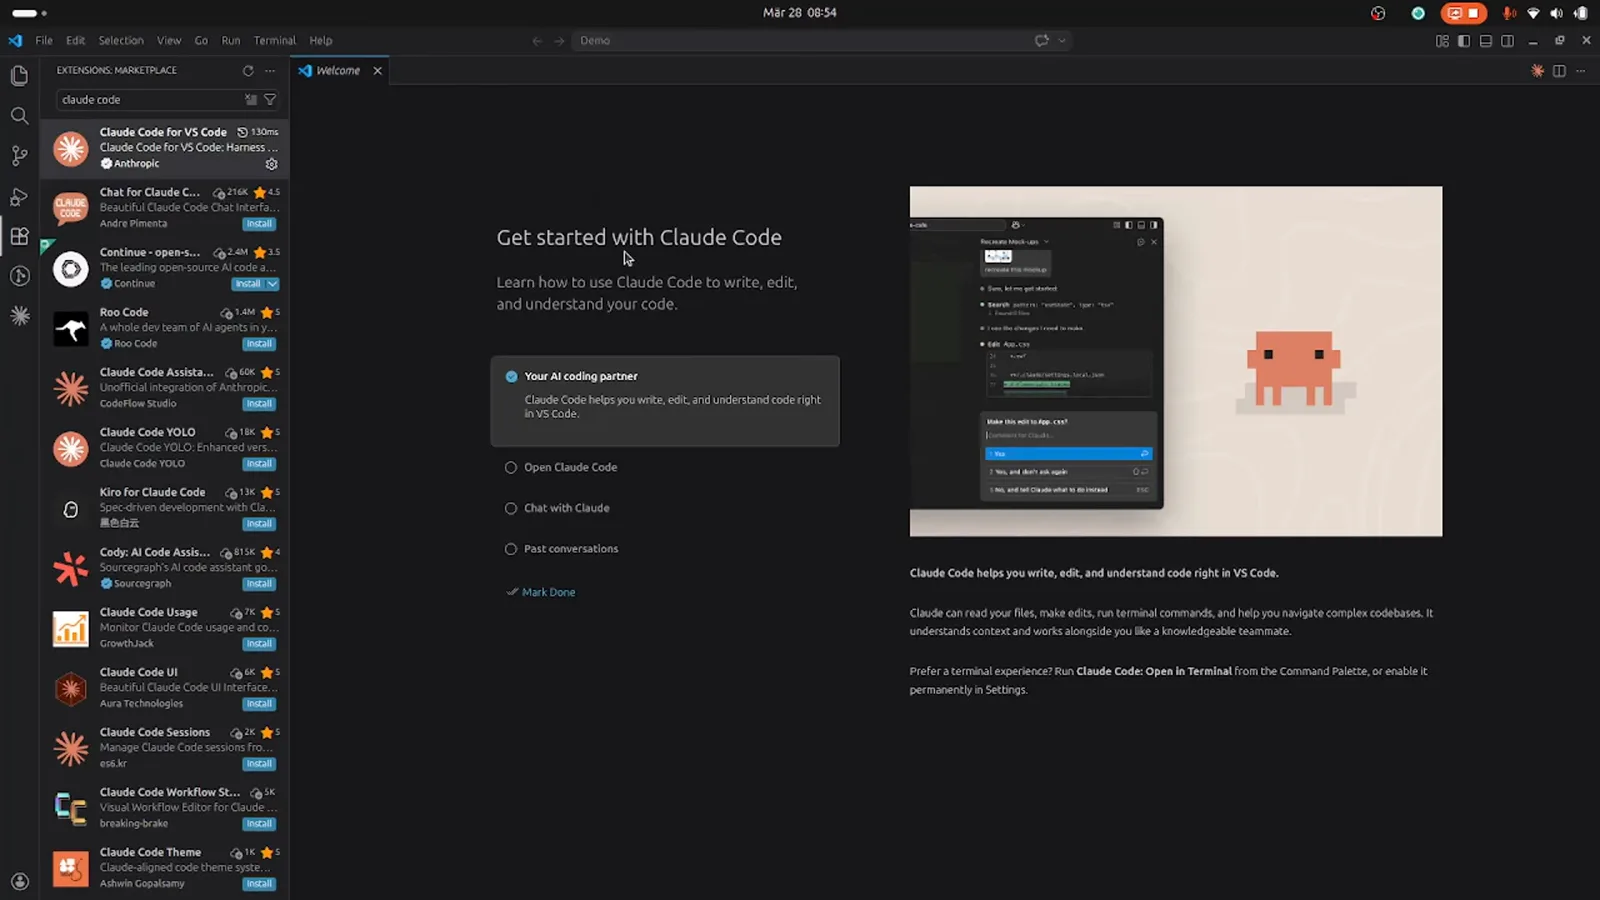Install the Claude Code UI extension
Screen dimensions: 1600x900
tap(259, 704)
